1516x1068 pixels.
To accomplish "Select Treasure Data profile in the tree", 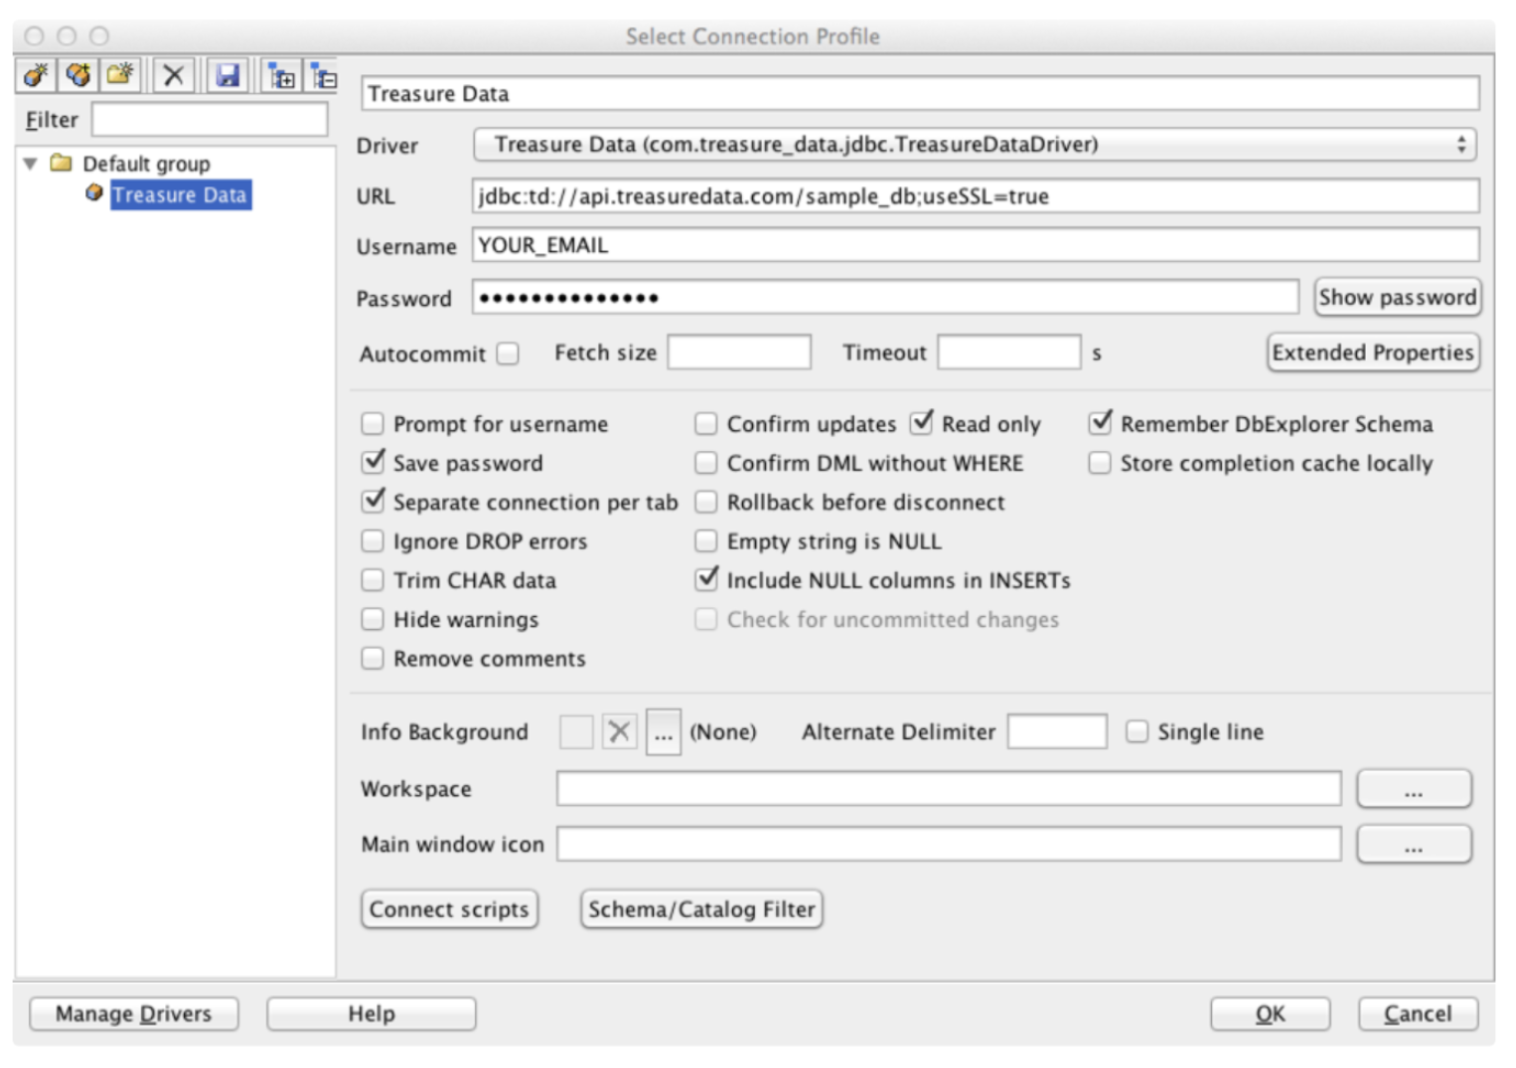I will pyautogui.click(x=179, y=195).
